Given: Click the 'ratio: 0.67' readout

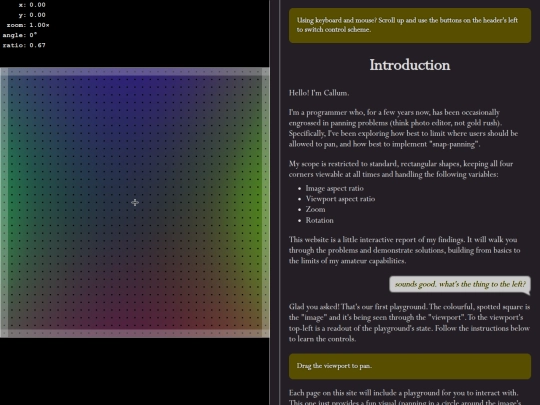Looking at the screenshot, I should [24, 45].
